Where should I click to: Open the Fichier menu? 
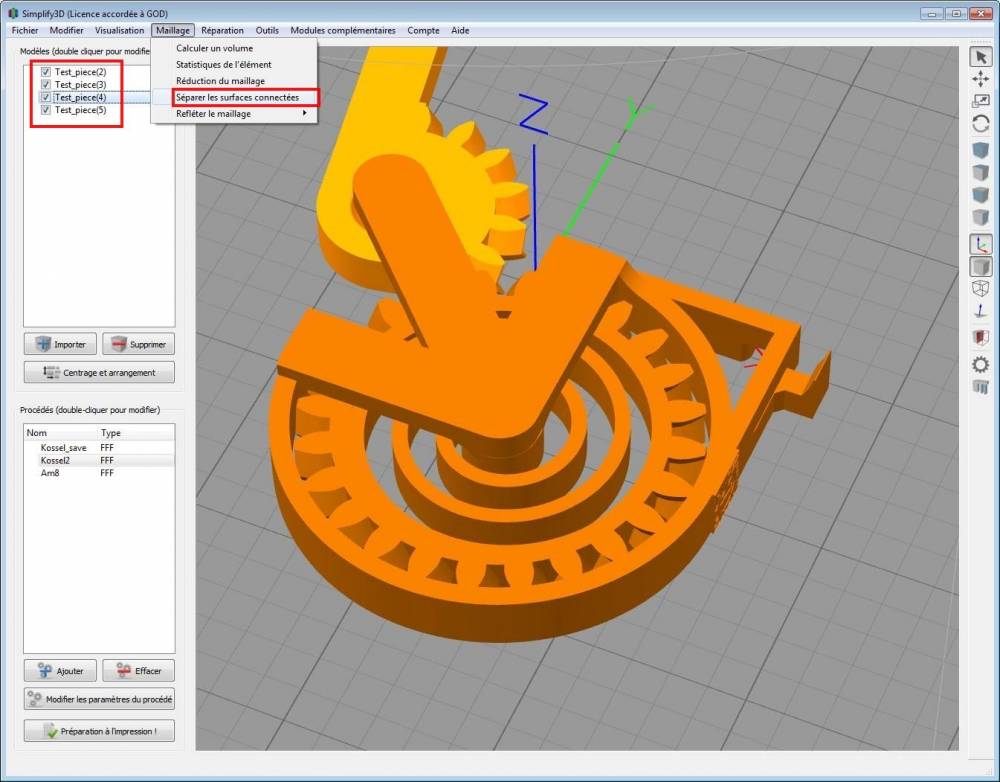pos(25,30)
